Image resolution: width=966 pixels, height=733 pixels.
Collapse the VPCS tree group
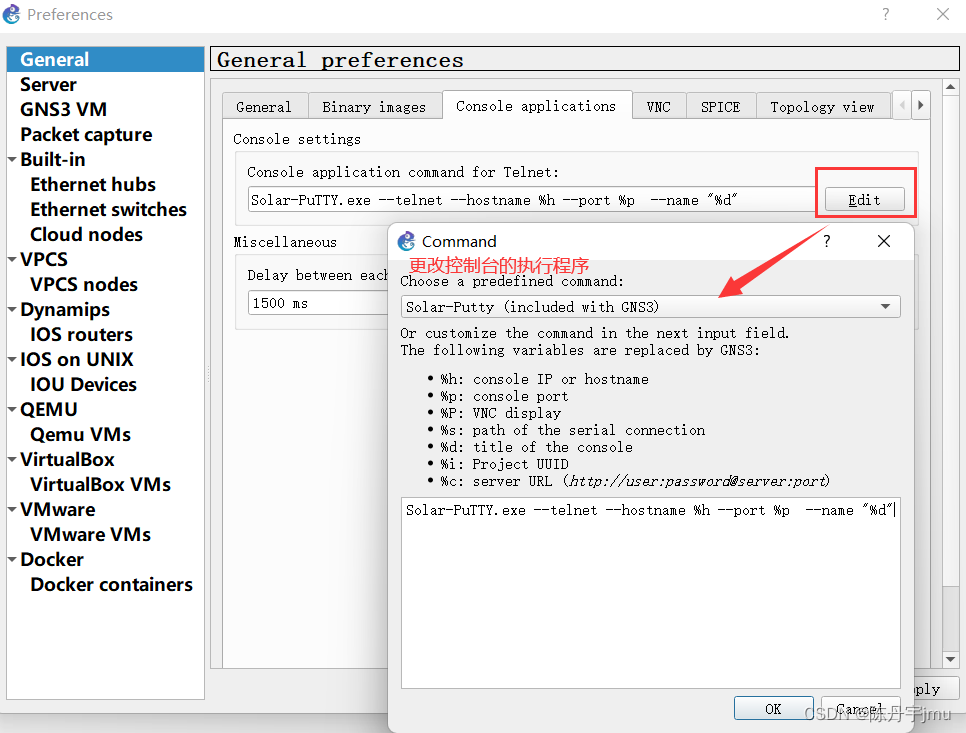tap(12, 259)
